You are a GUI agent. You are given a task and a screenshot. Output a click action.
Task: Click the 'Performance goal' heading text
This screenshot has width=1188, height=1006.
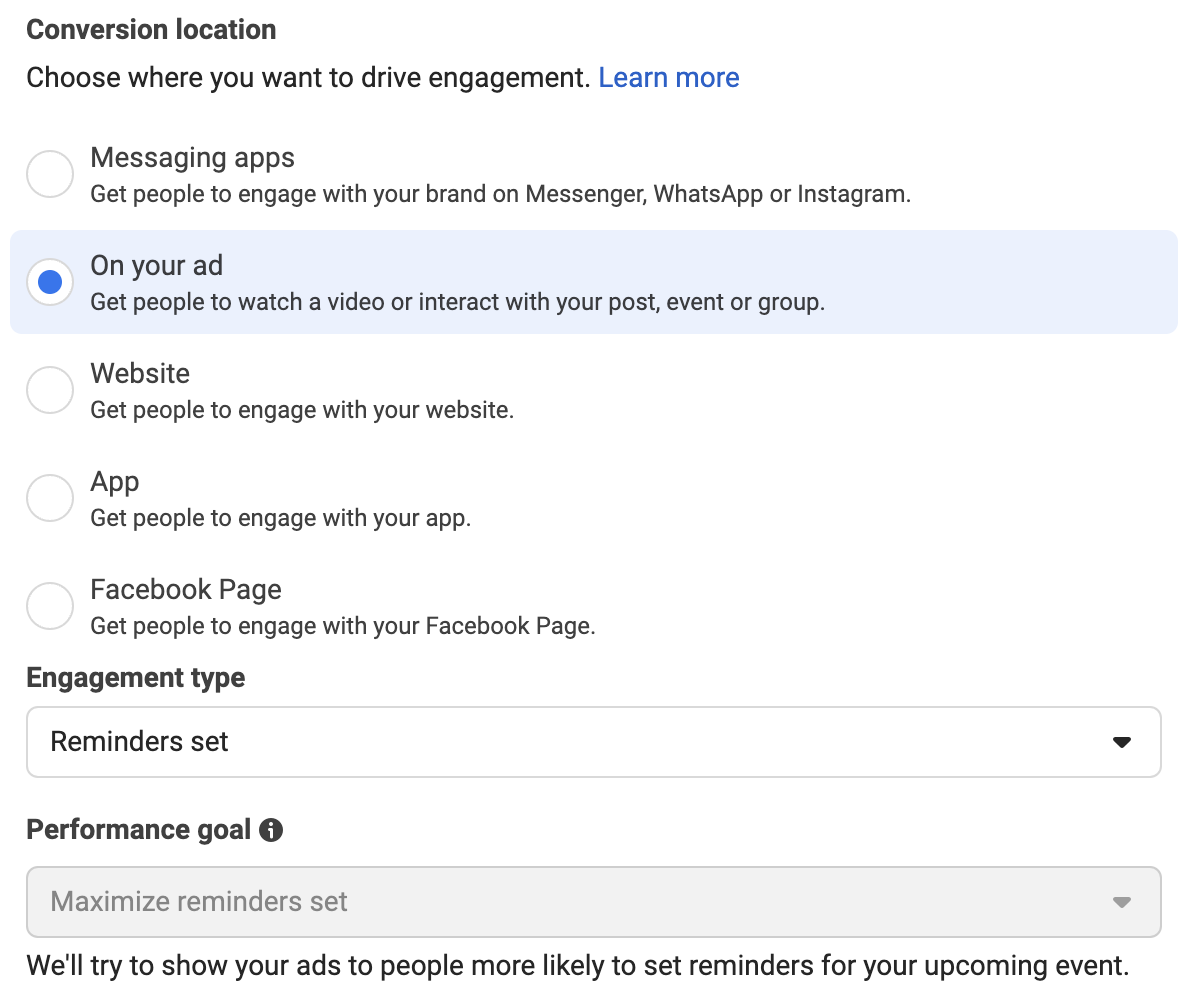click(139, 829)
